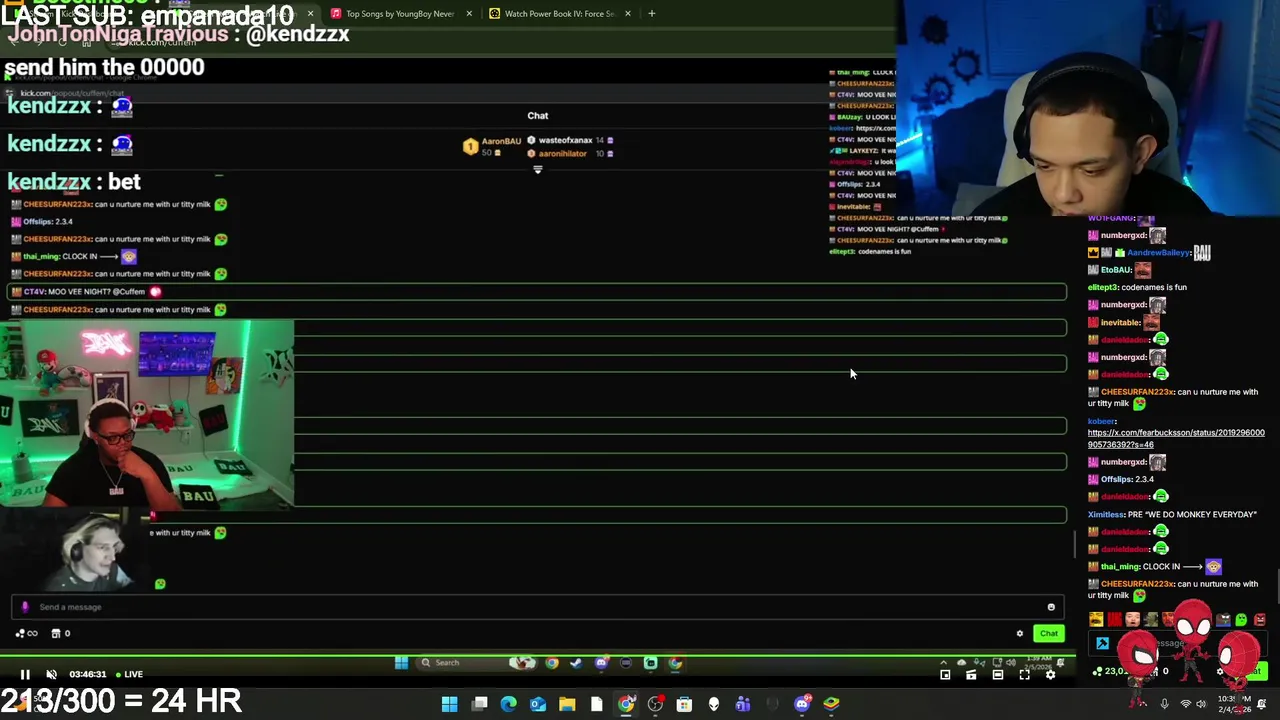
Task: Focus the Send a message input field
Action: pos(540,607)
